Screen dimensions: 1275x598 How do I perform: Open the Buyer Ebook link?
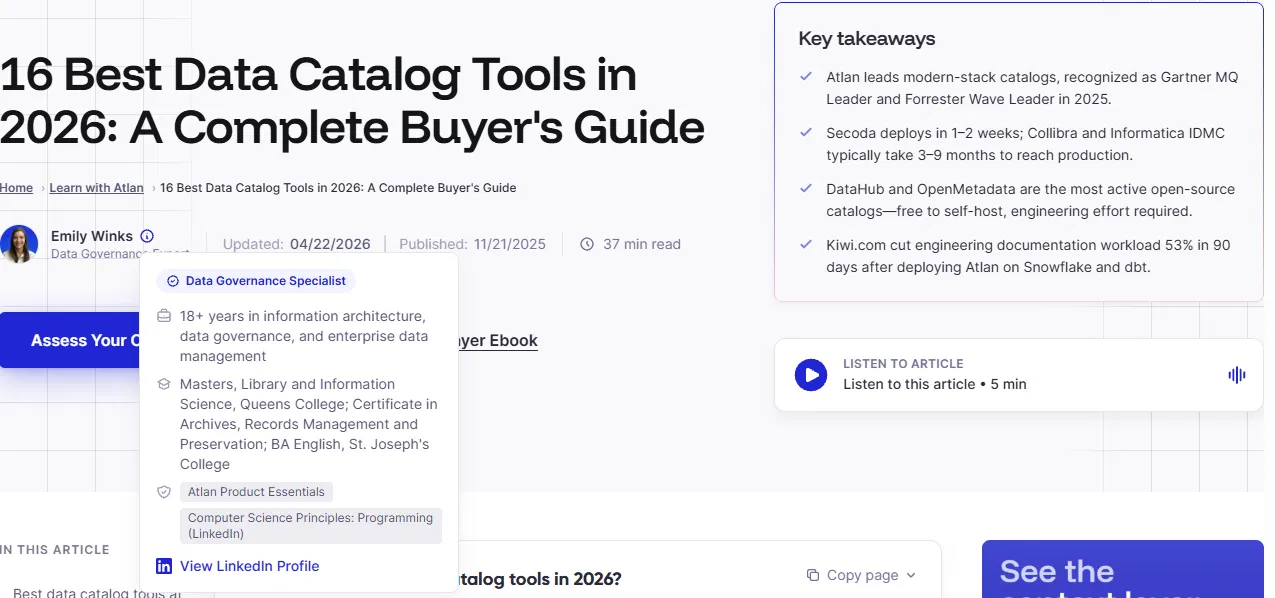tap(497, 341)
